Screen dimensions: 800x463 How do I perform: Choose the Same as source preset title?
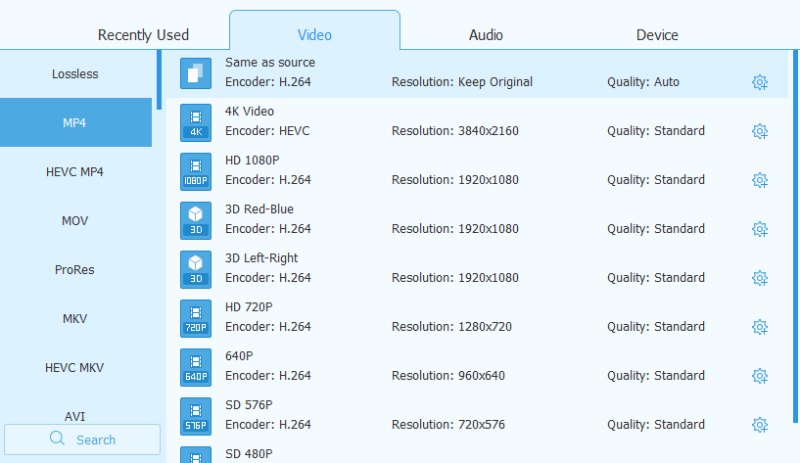coord(270,63)
